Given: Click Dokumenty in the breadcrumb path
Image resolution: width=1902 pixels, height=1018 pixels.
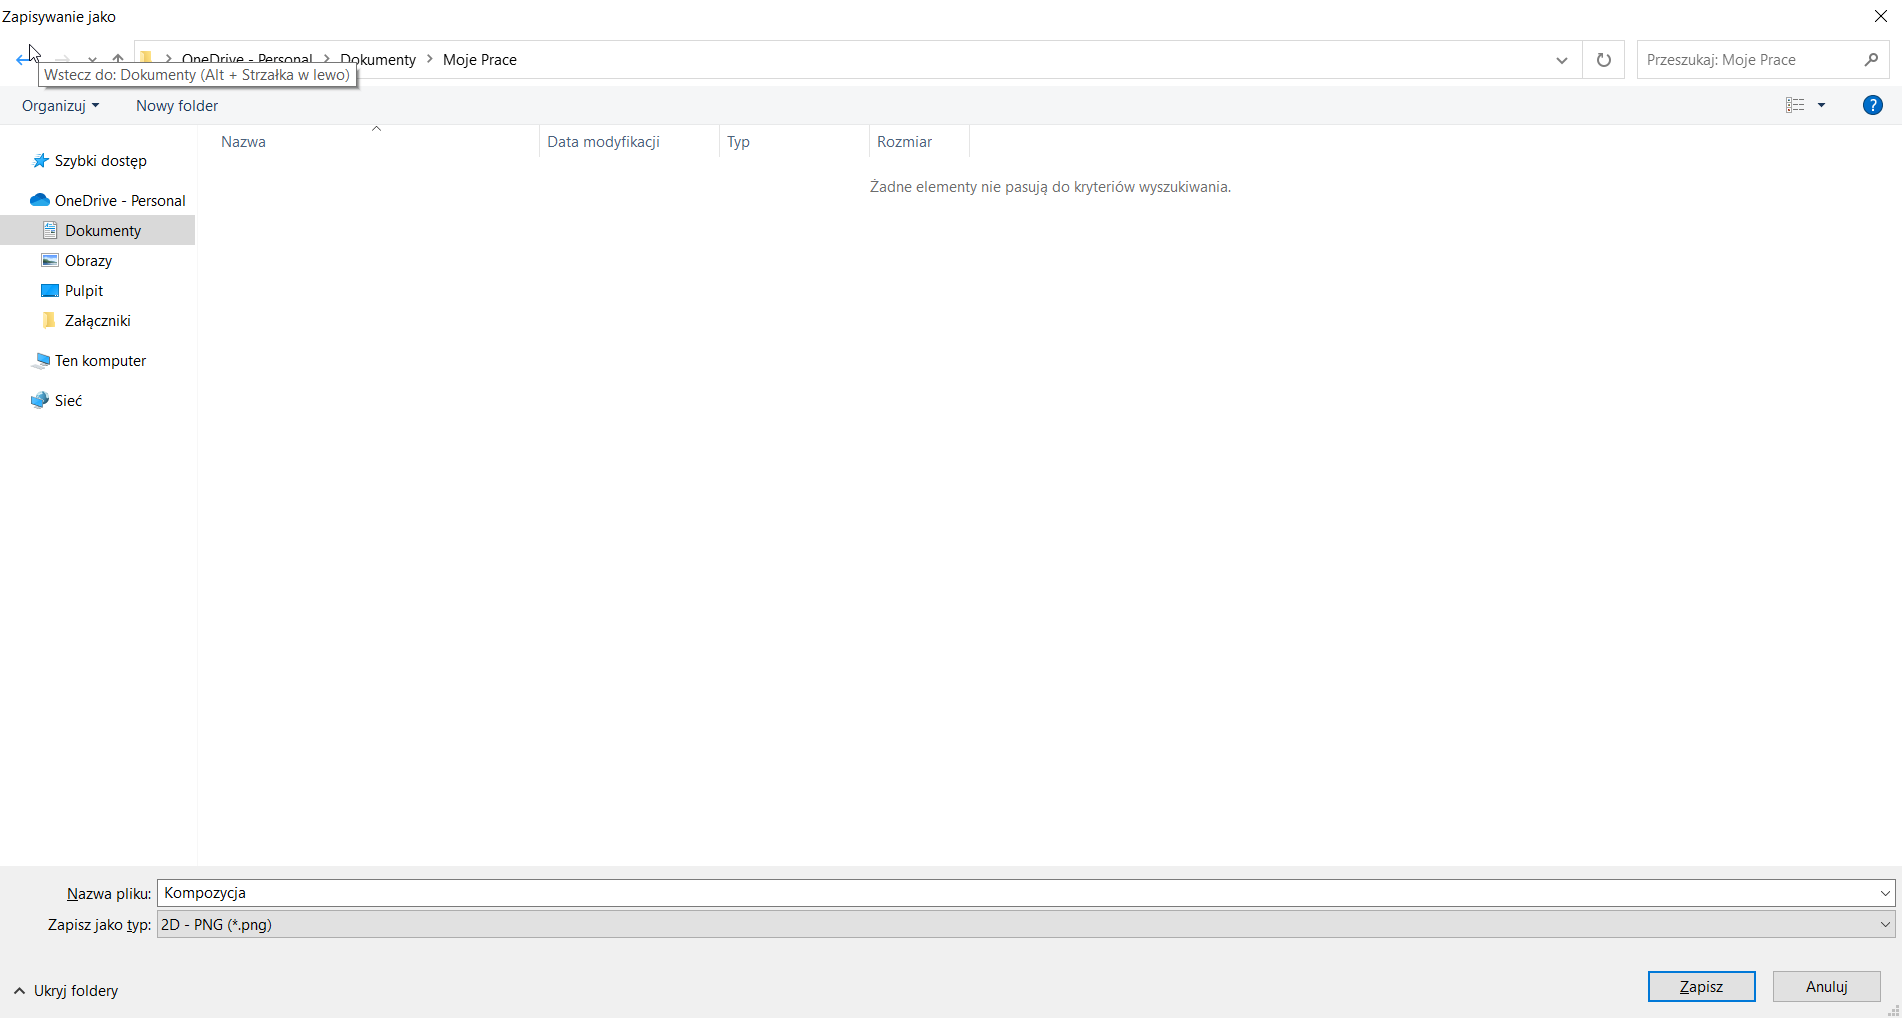Looking at the screenshot, I should point(380,60).
